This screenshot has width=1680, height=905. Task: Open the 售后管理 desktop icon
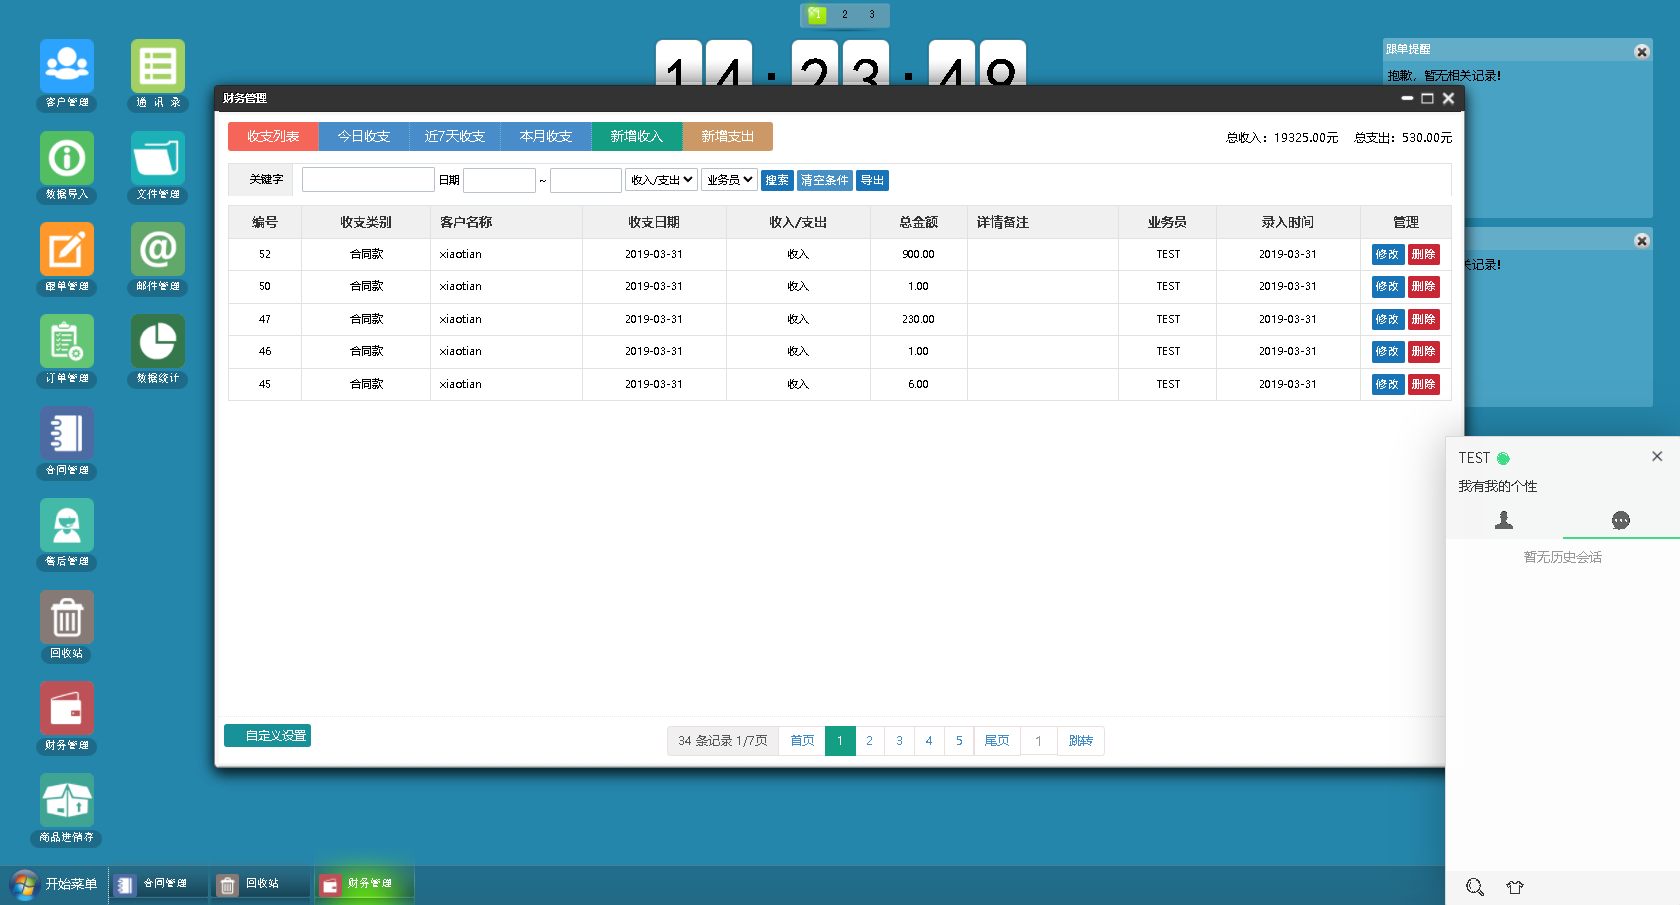[x=67, y=526]
